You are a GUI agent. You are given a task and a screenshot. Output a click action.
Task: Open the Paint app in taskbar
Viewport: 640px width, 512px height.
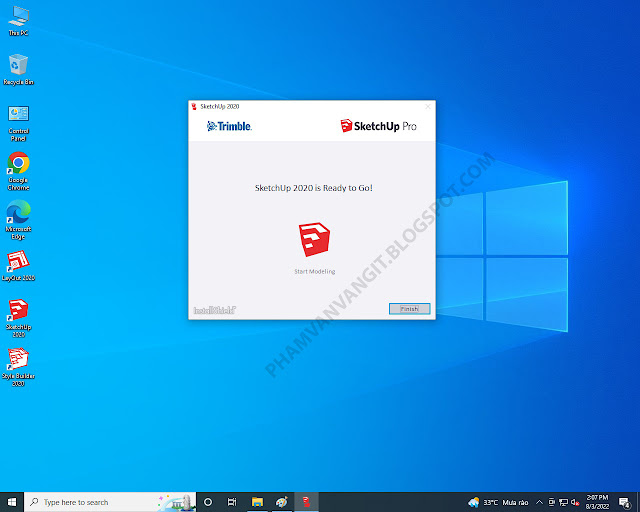(x=282, y=502)
